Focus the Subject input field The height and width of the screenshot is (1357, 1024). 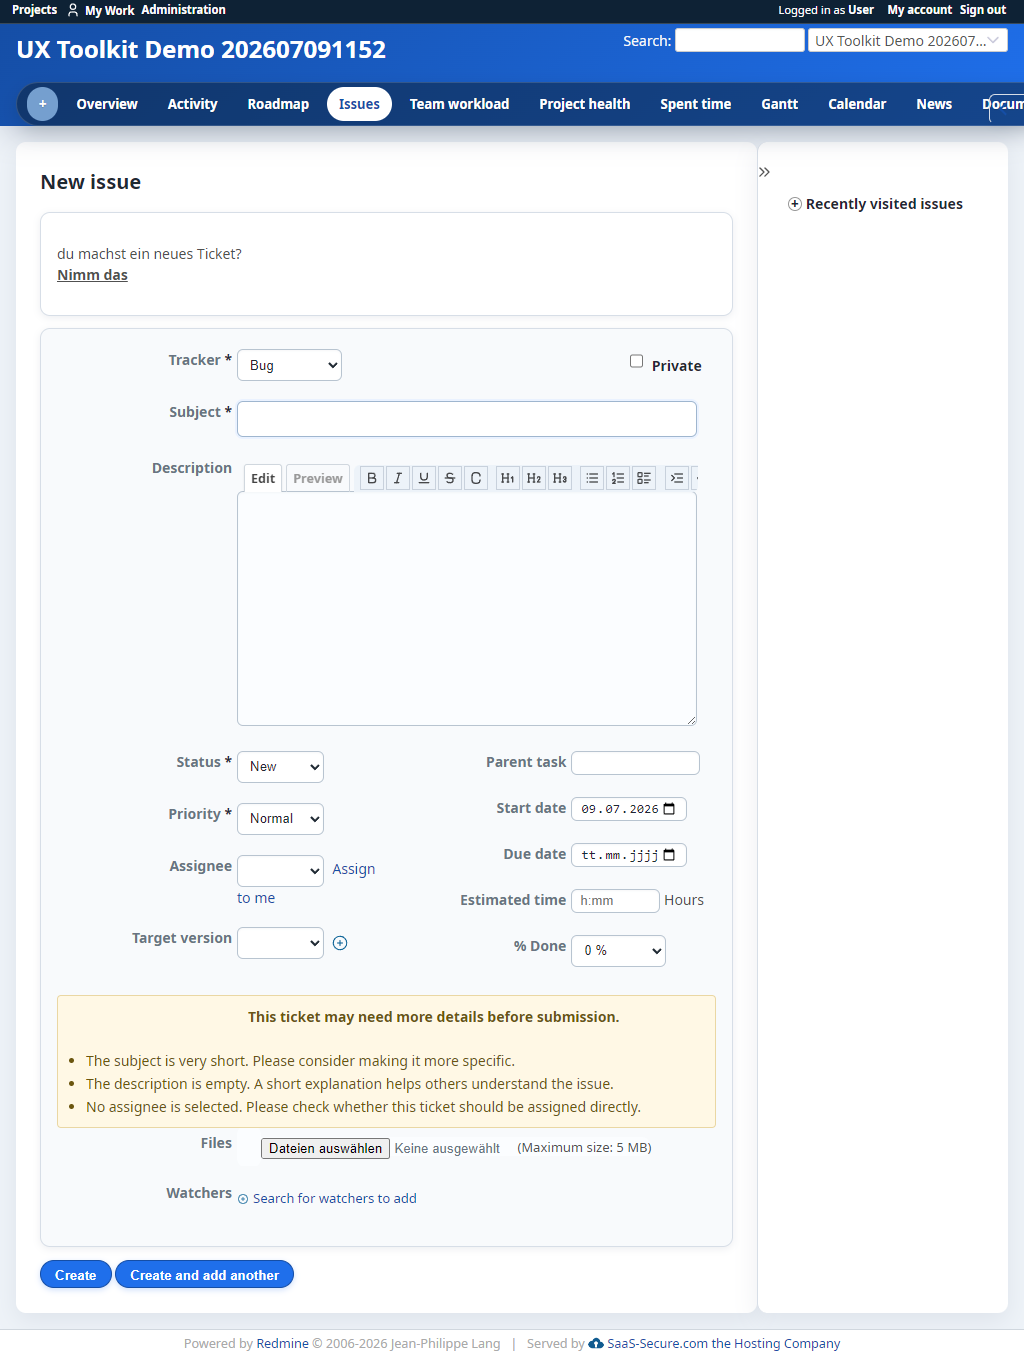(467, 419)
